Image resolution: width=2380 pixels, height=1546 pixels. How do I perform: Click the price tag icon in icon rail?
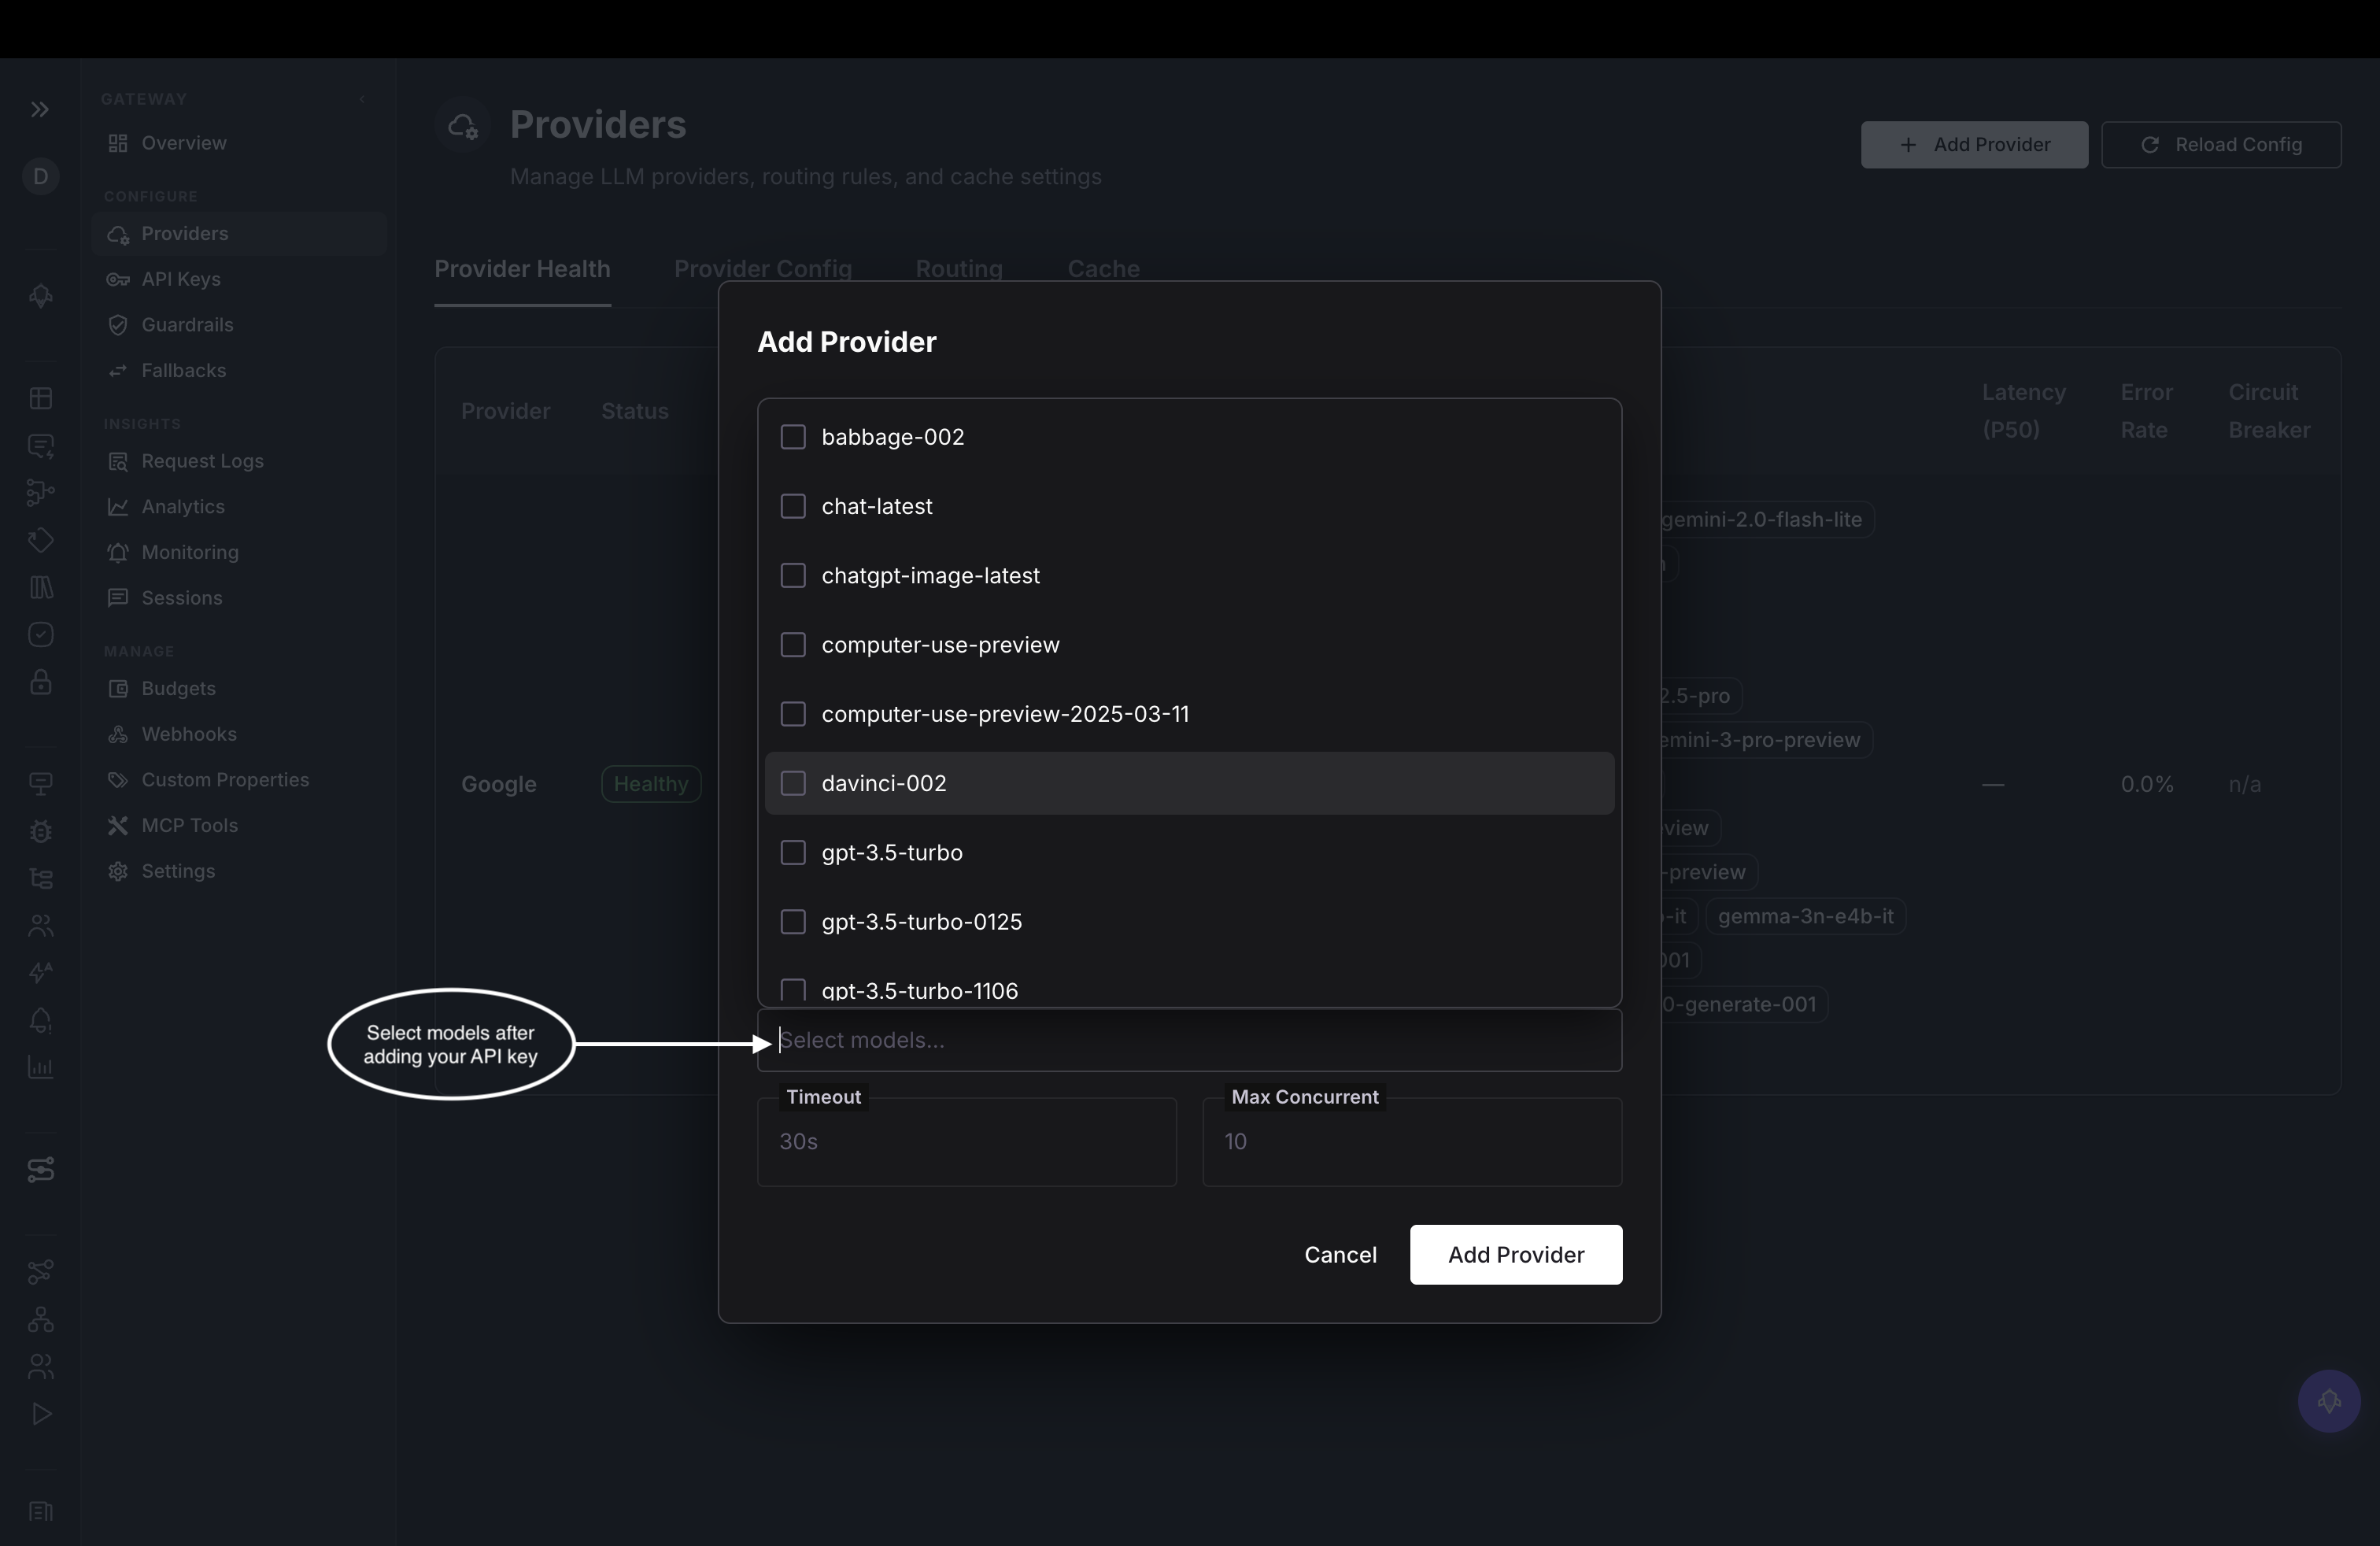[40, 541]
